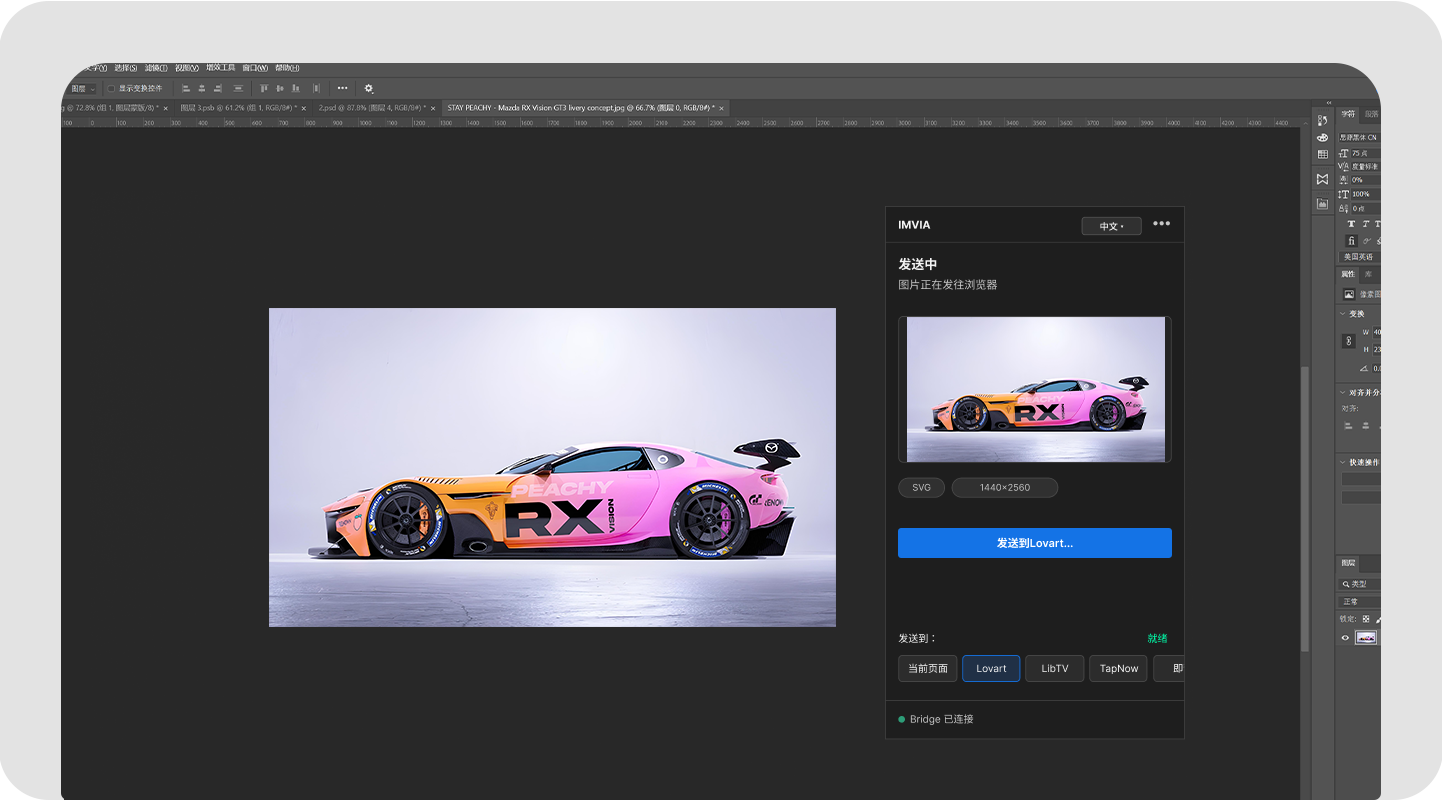Open the 选择(S) menu
1442x800 pixels.
pos(126,68)
